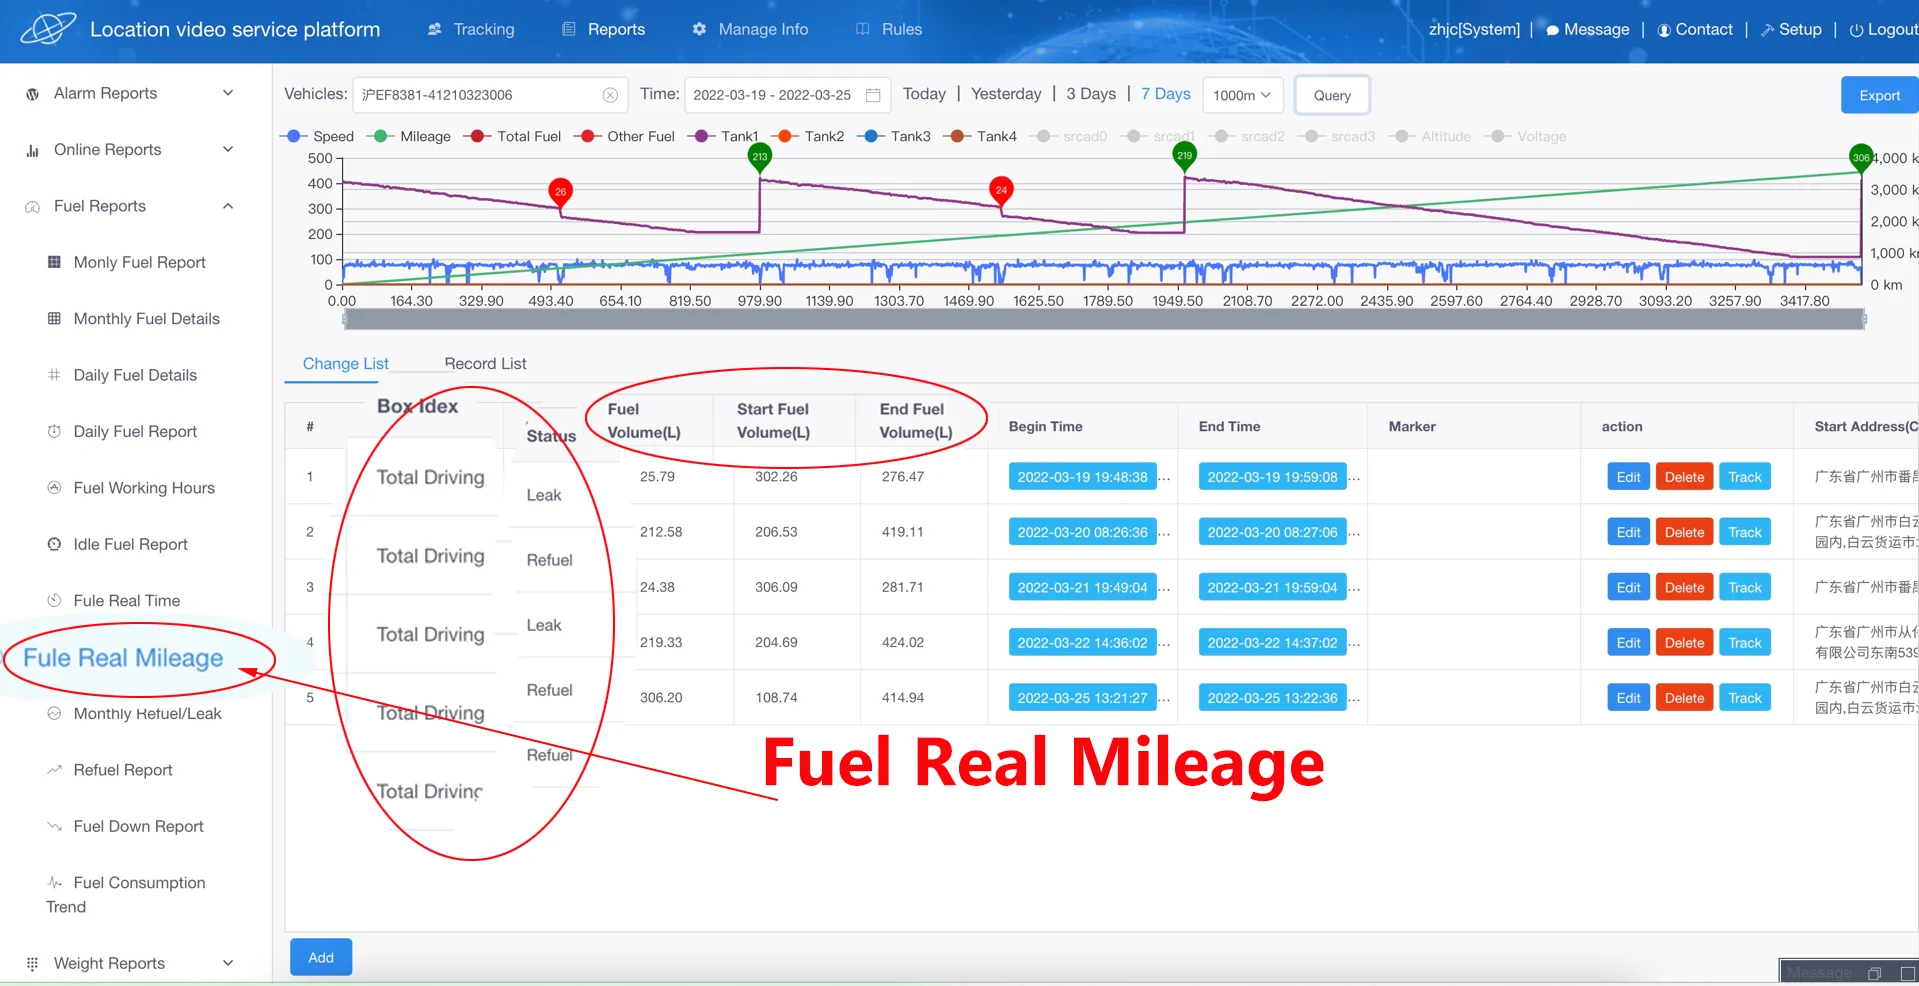1919x986 pixels.
Task: Switch to the Record List tab
Action: (485, 363)
